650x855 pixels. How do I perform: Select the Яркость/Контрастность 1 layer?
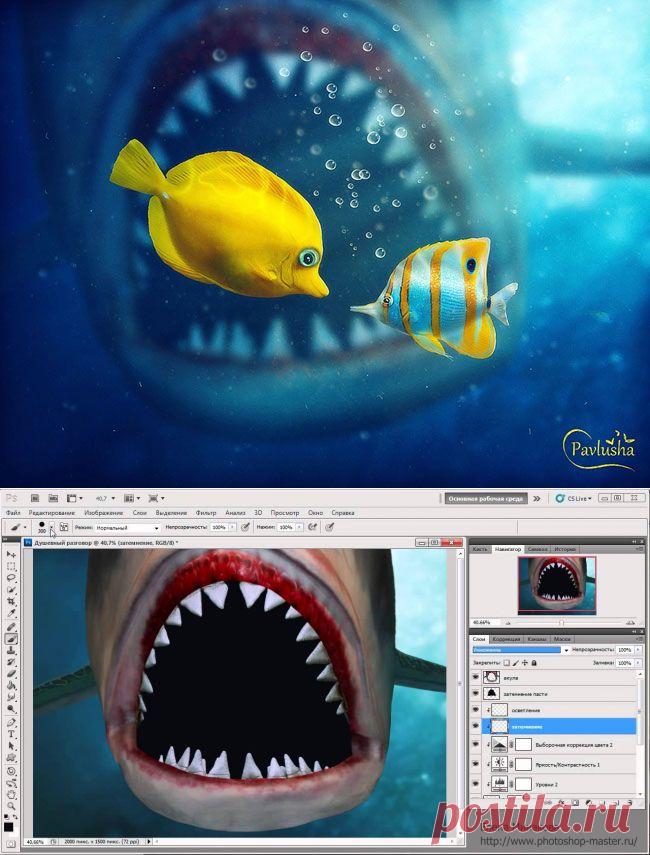point(553,764)
